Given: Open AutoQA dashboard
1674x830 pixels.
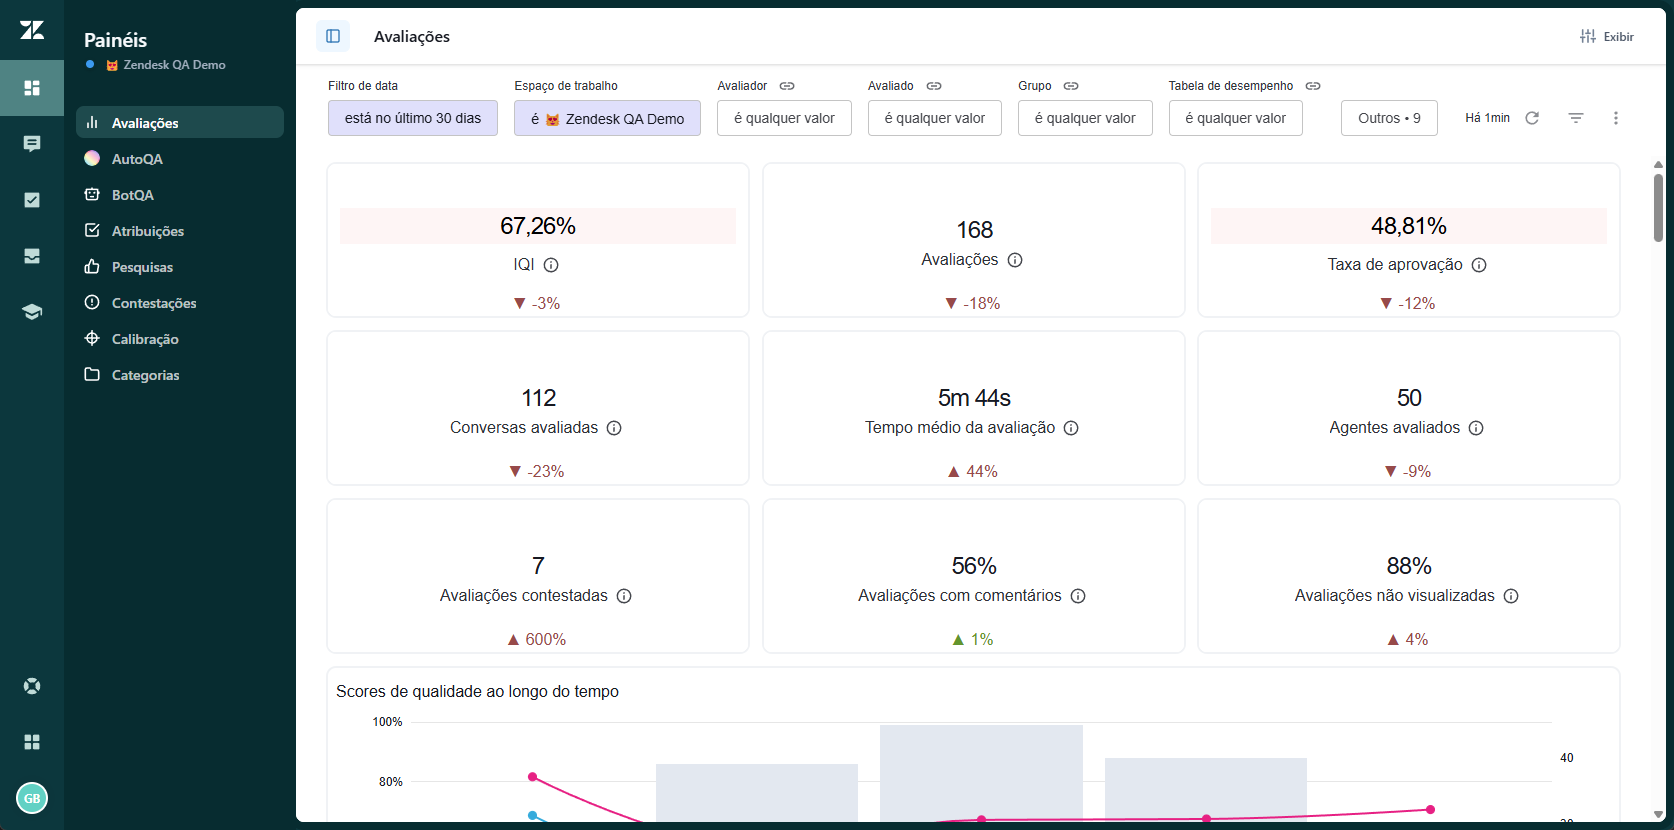Looking at the screenshot, I should (x=180, y=158).
